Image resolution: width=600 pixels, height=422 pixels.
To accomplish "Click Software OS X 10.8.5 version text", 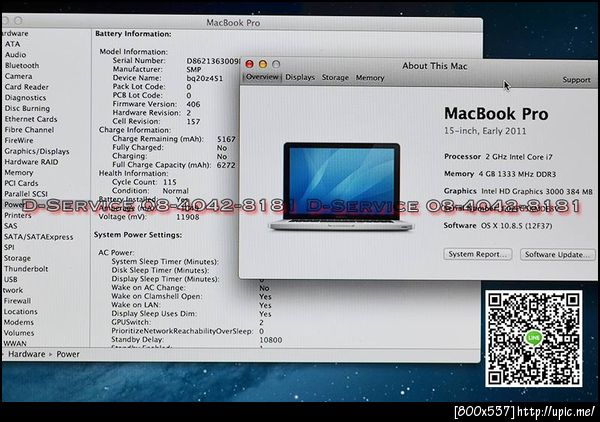I will point(498,226).
